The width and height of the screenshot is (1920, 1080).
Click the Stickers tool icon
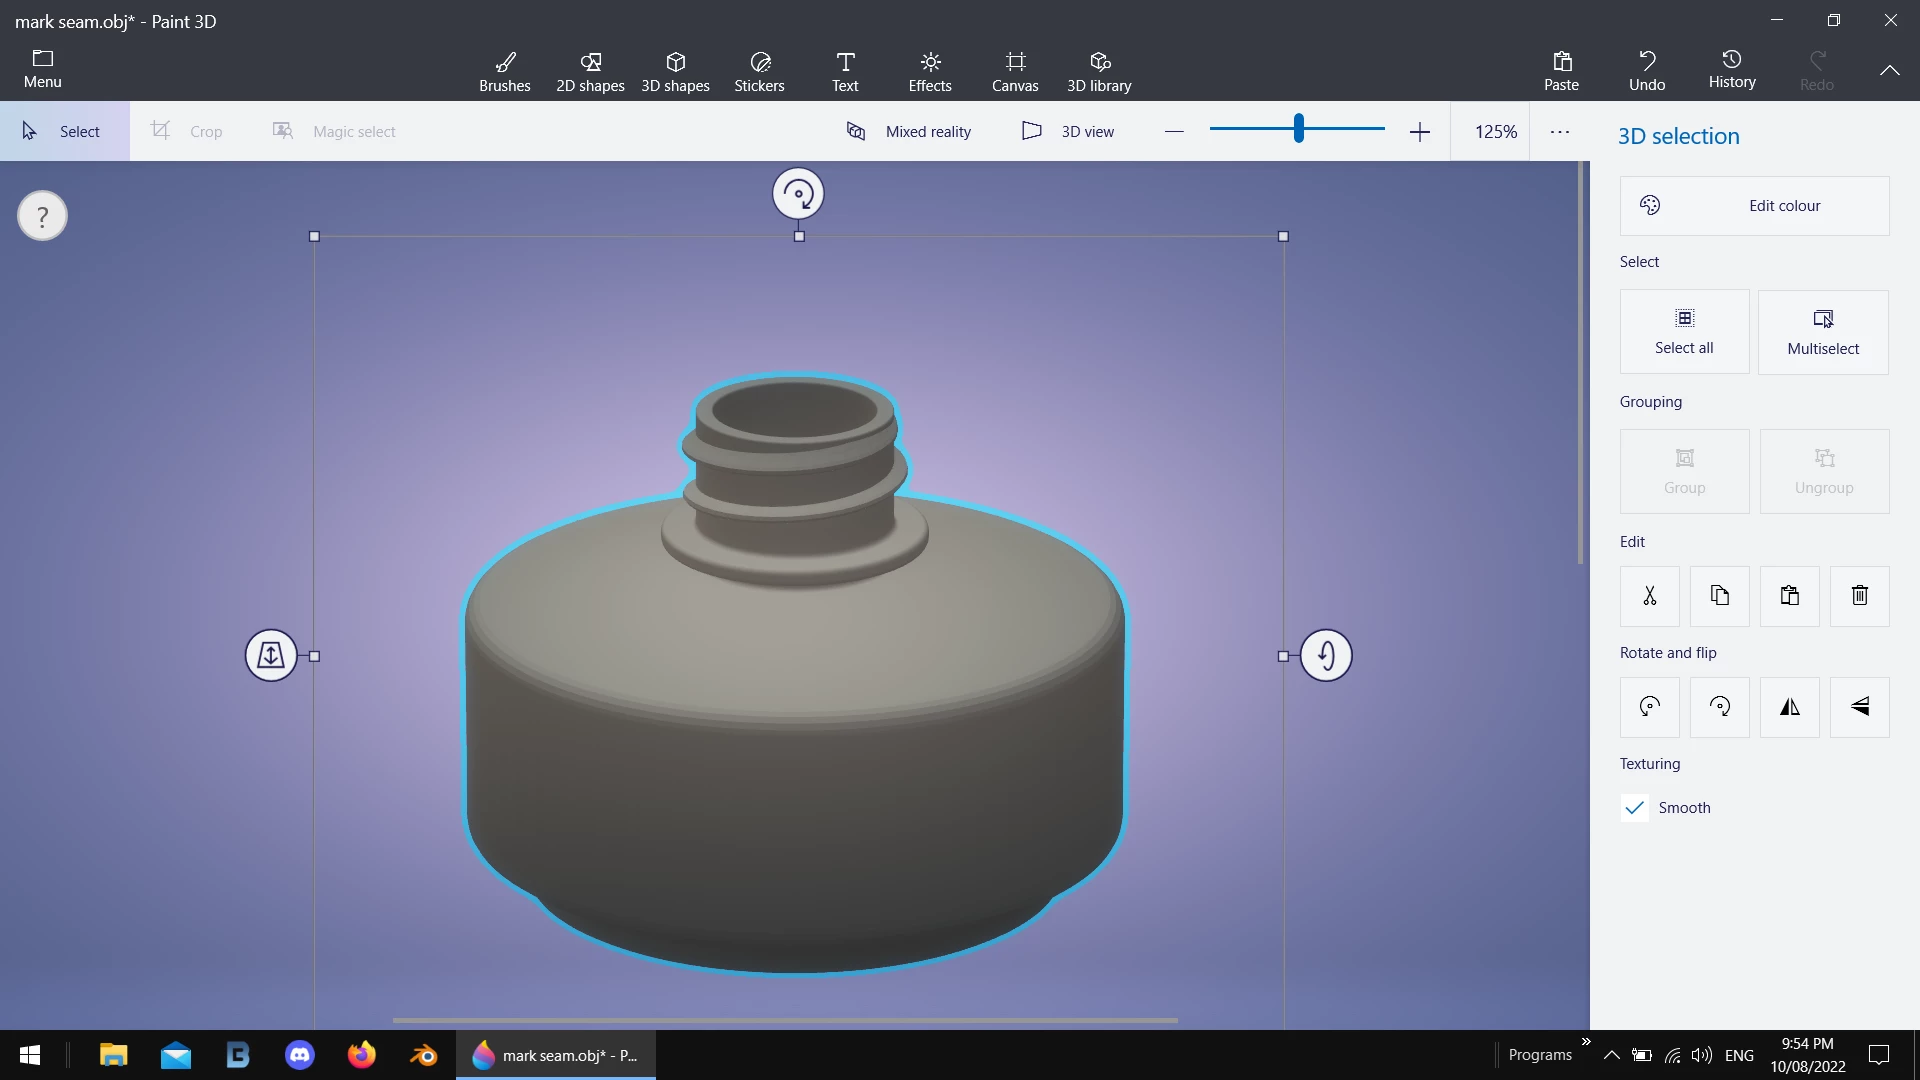(759, 71)
